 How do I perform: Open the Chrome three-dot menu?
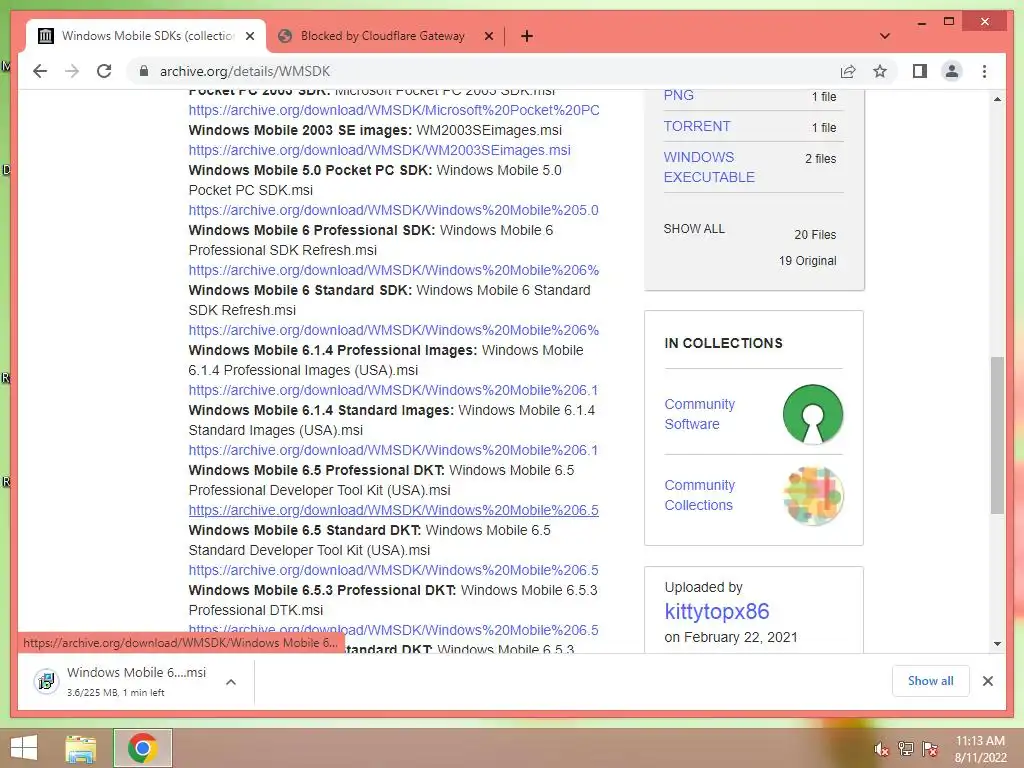coord(984,71)
